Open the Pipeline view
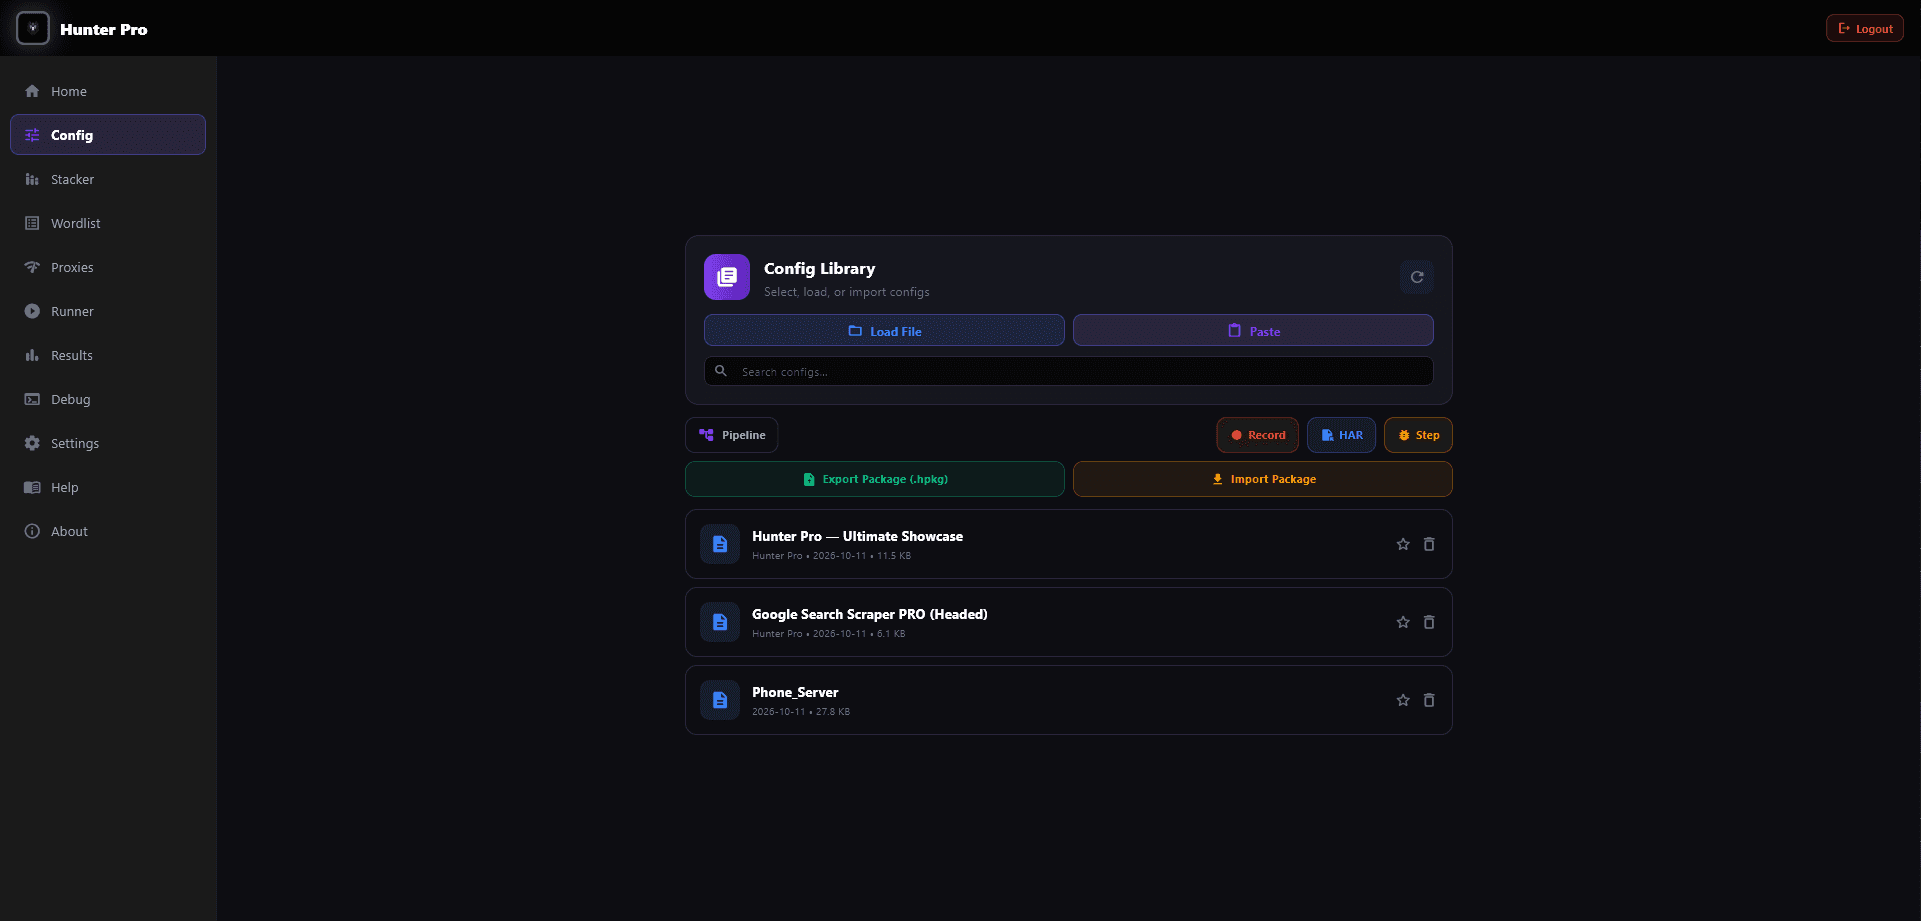 [x=732, y=435]
